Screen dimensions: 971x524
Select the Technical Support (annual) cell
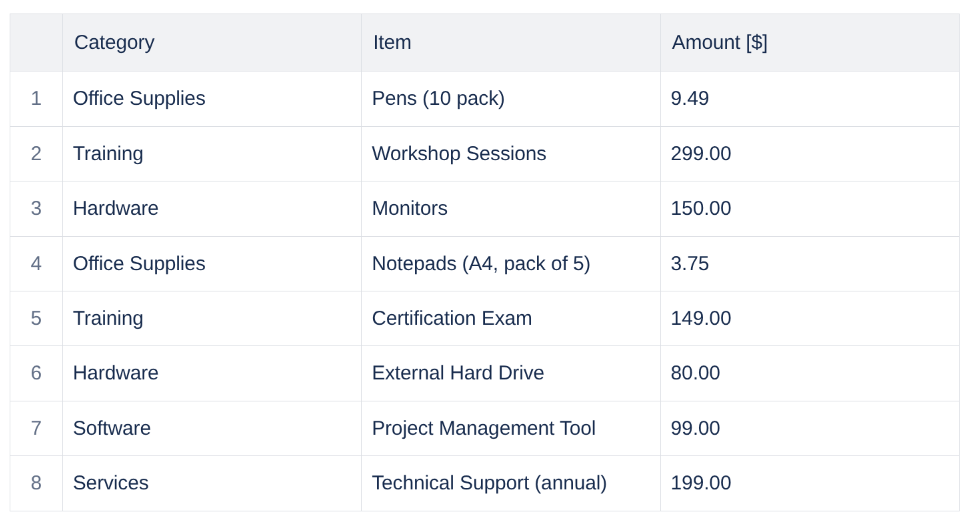tap(489, 483)
